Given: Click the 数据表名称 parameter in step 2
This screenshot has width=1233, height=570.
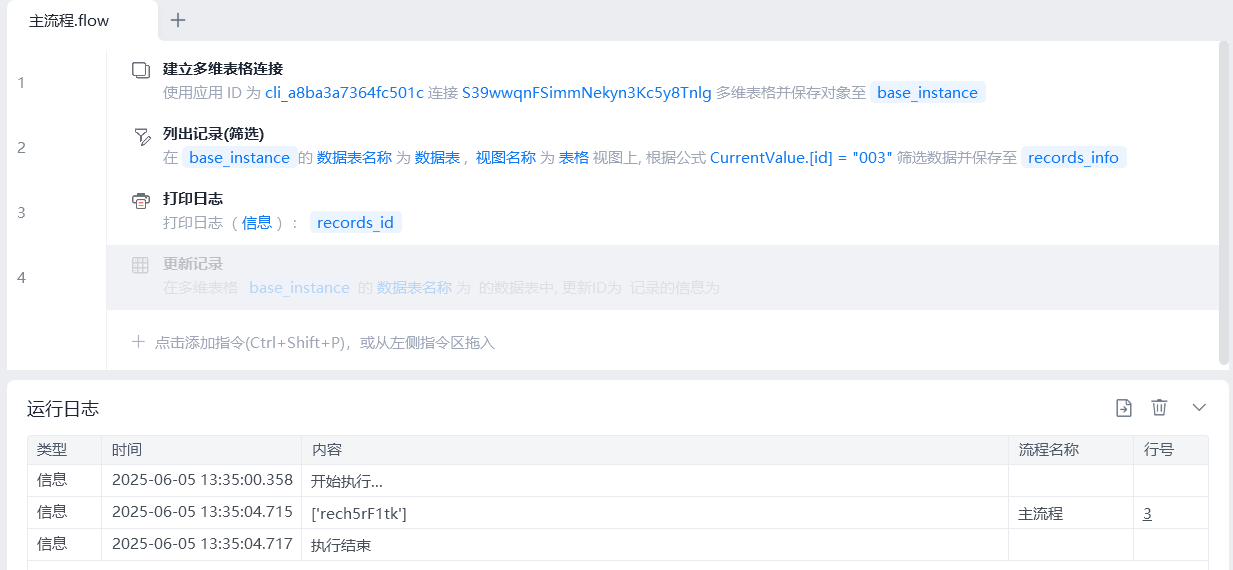Looking at the screenshot, I should click(x=354, y=158).
